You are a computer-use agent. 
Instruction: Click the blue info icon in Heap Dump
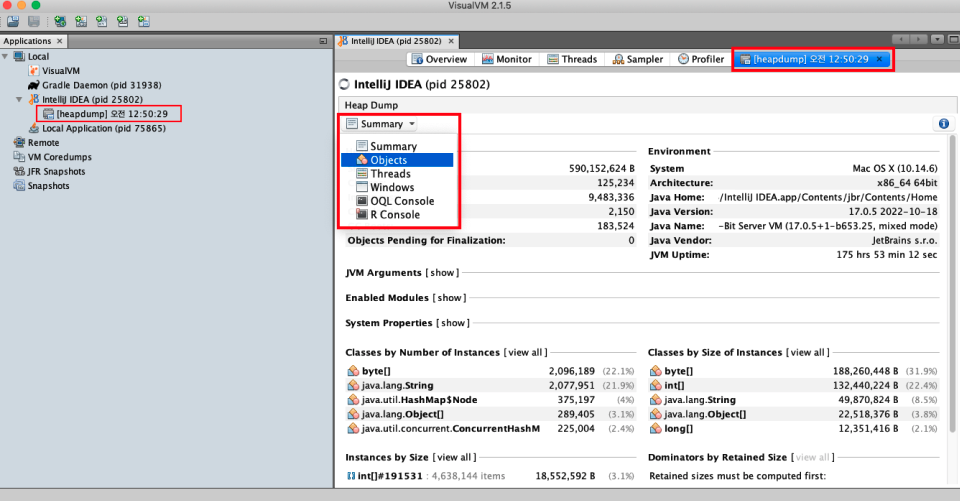click(x=943, y=124)
